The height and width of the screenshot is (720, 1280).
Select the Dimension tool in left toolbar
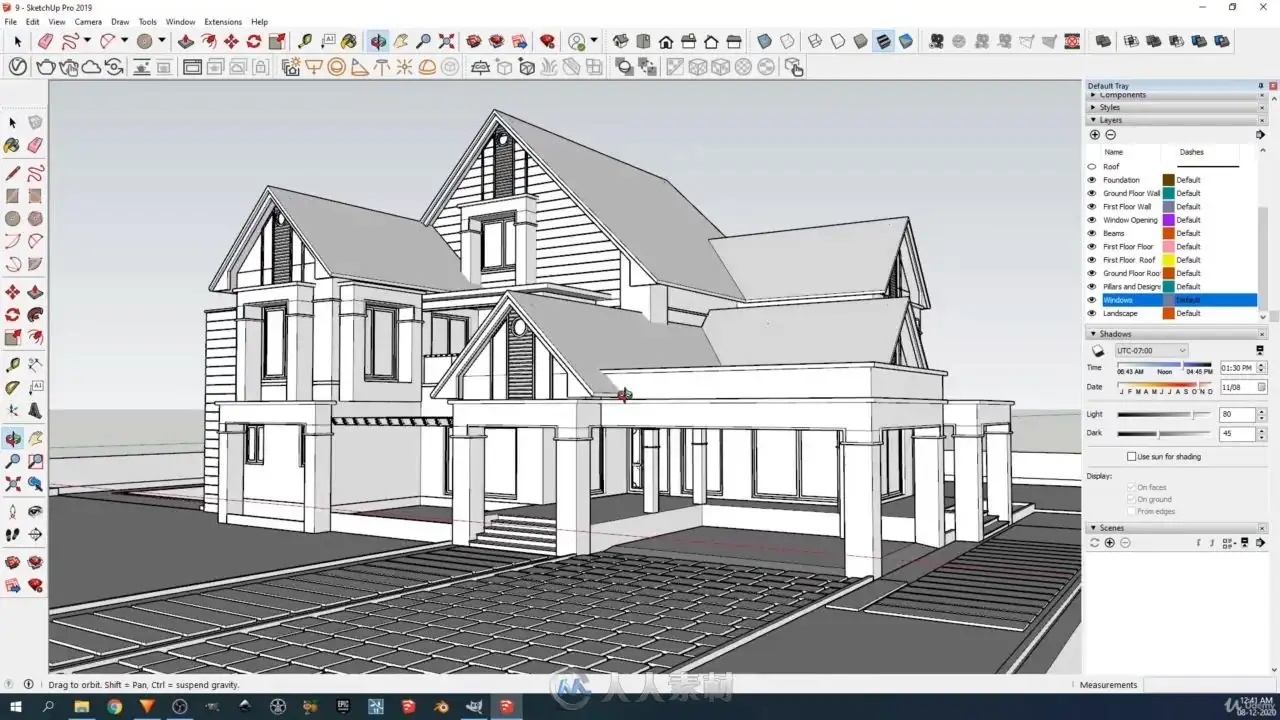(x=35, y=365)
